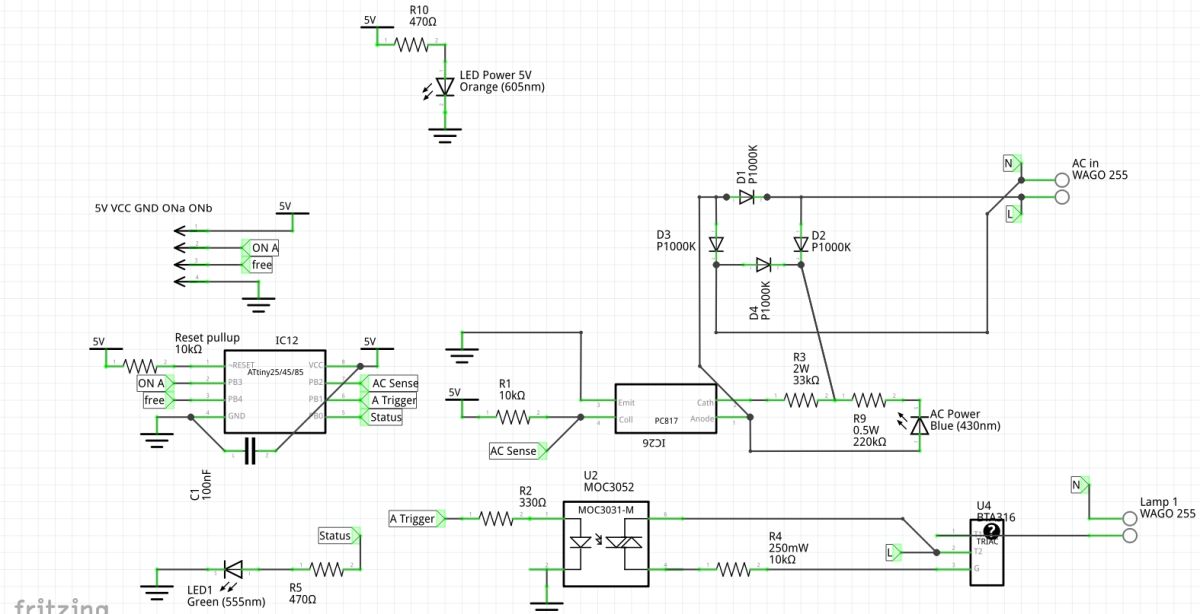Select the 5V label feeding R1

click(x=456, y=392)
